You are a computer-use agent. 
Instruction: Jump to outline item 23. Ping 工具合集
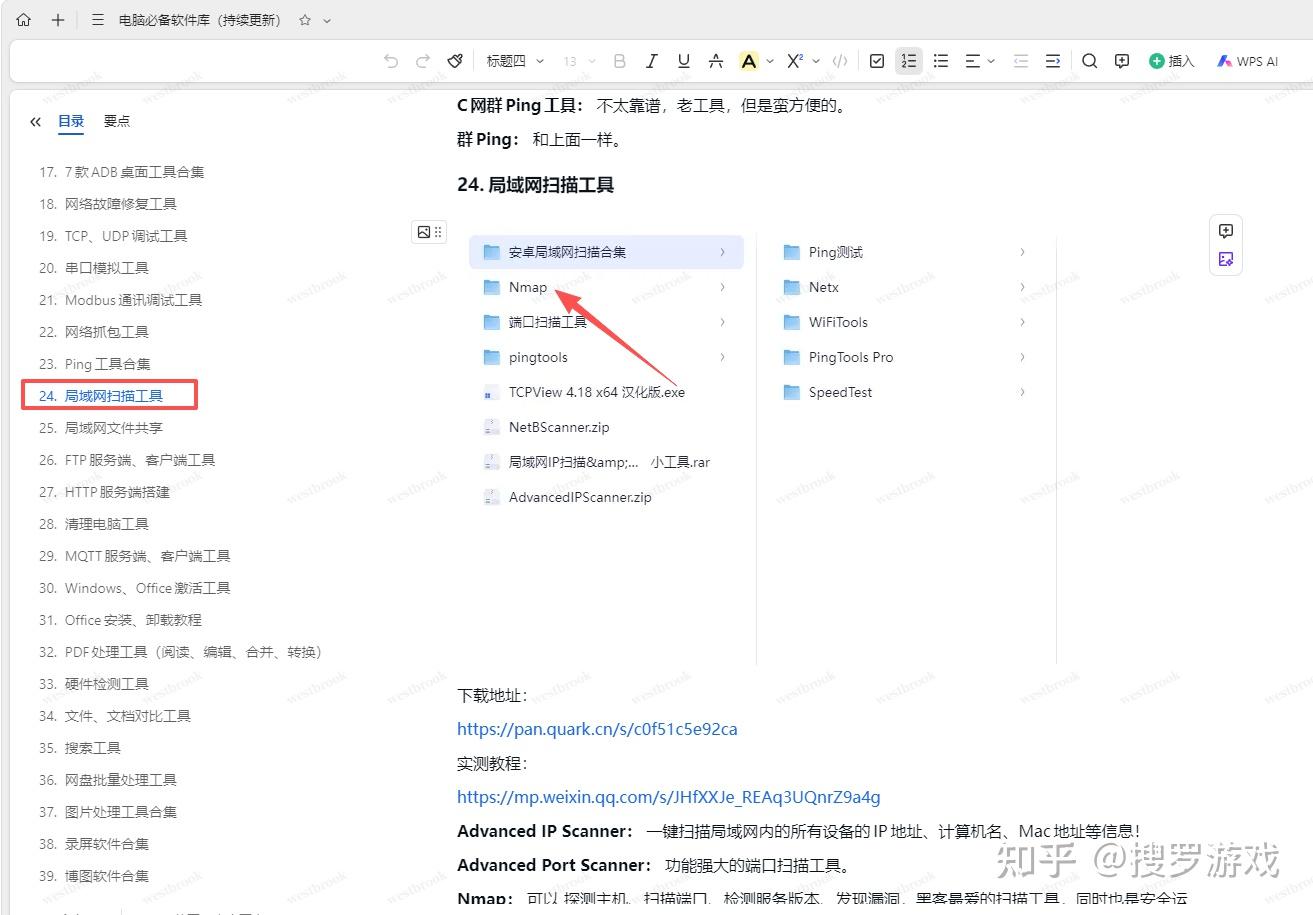coord(95,364)
